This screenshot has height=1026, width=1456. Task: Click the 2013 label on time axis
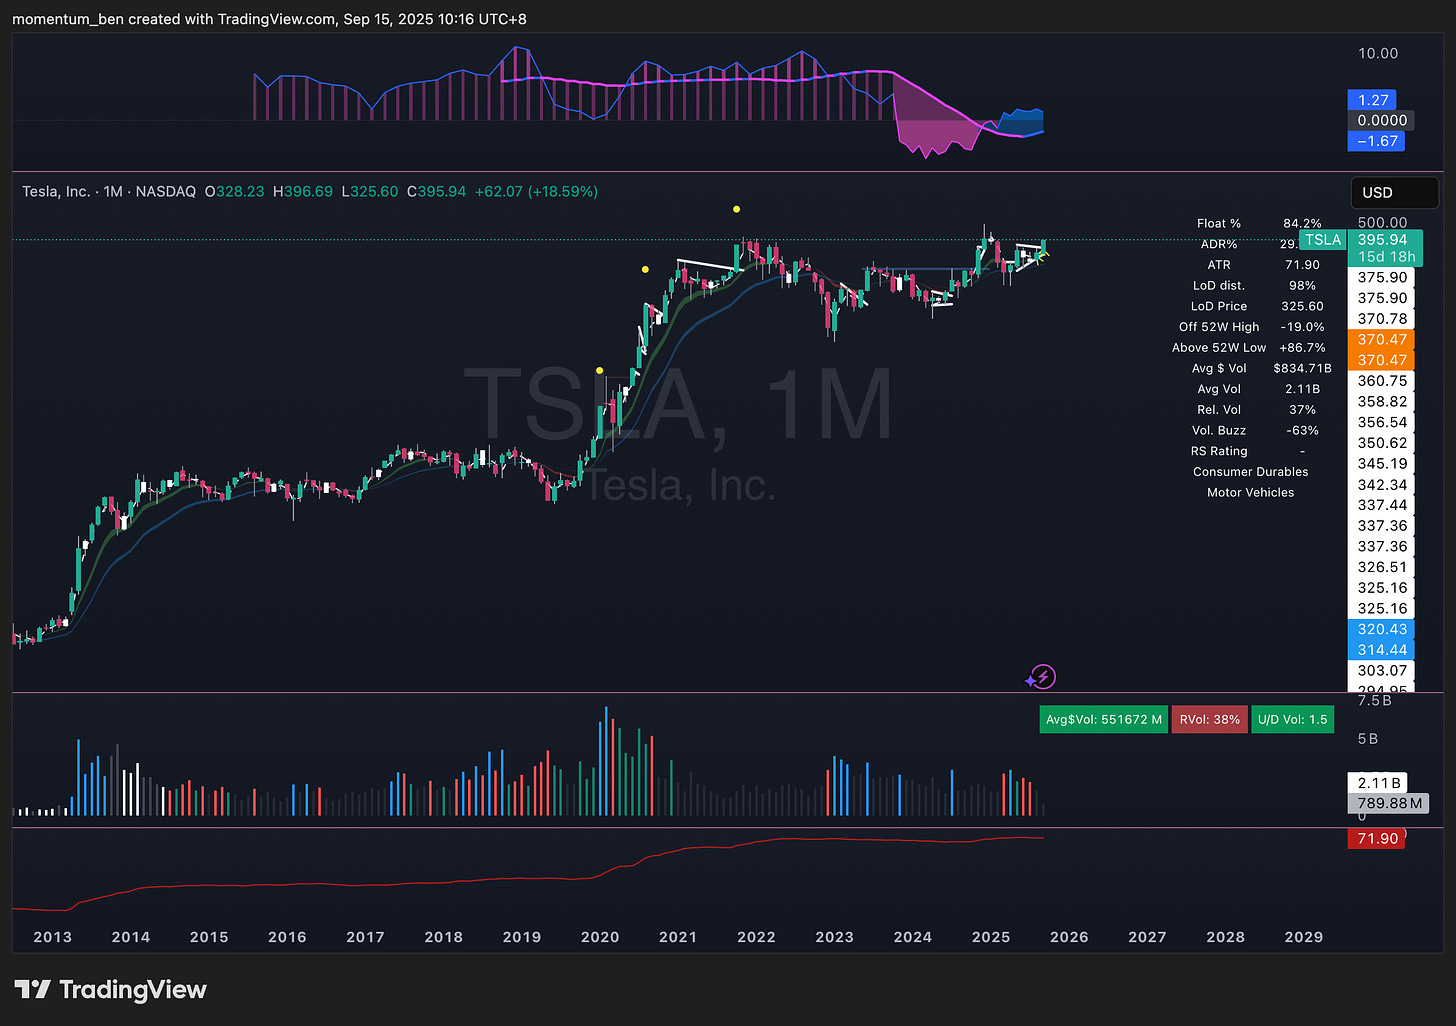coord(53,937)
